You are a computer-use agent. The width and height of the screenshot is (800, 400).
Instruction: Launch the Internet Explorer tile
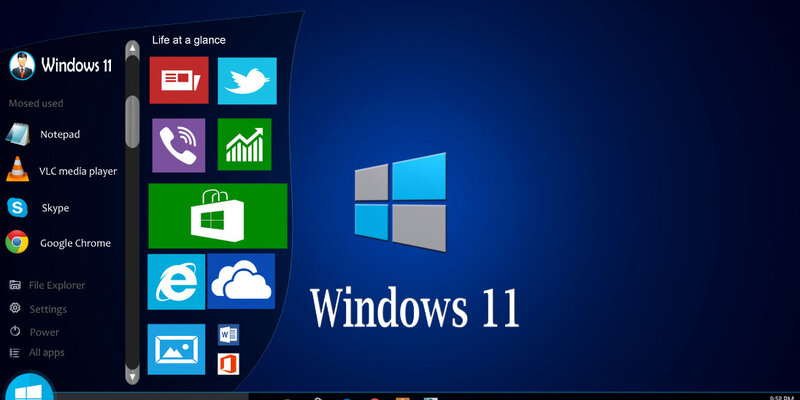pos(176,282)
